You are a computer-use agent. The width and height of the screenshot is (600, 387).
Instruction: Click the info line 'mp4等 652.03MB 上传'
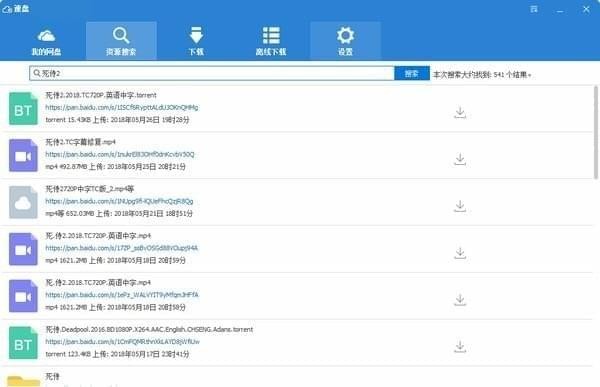coord(119,214)
